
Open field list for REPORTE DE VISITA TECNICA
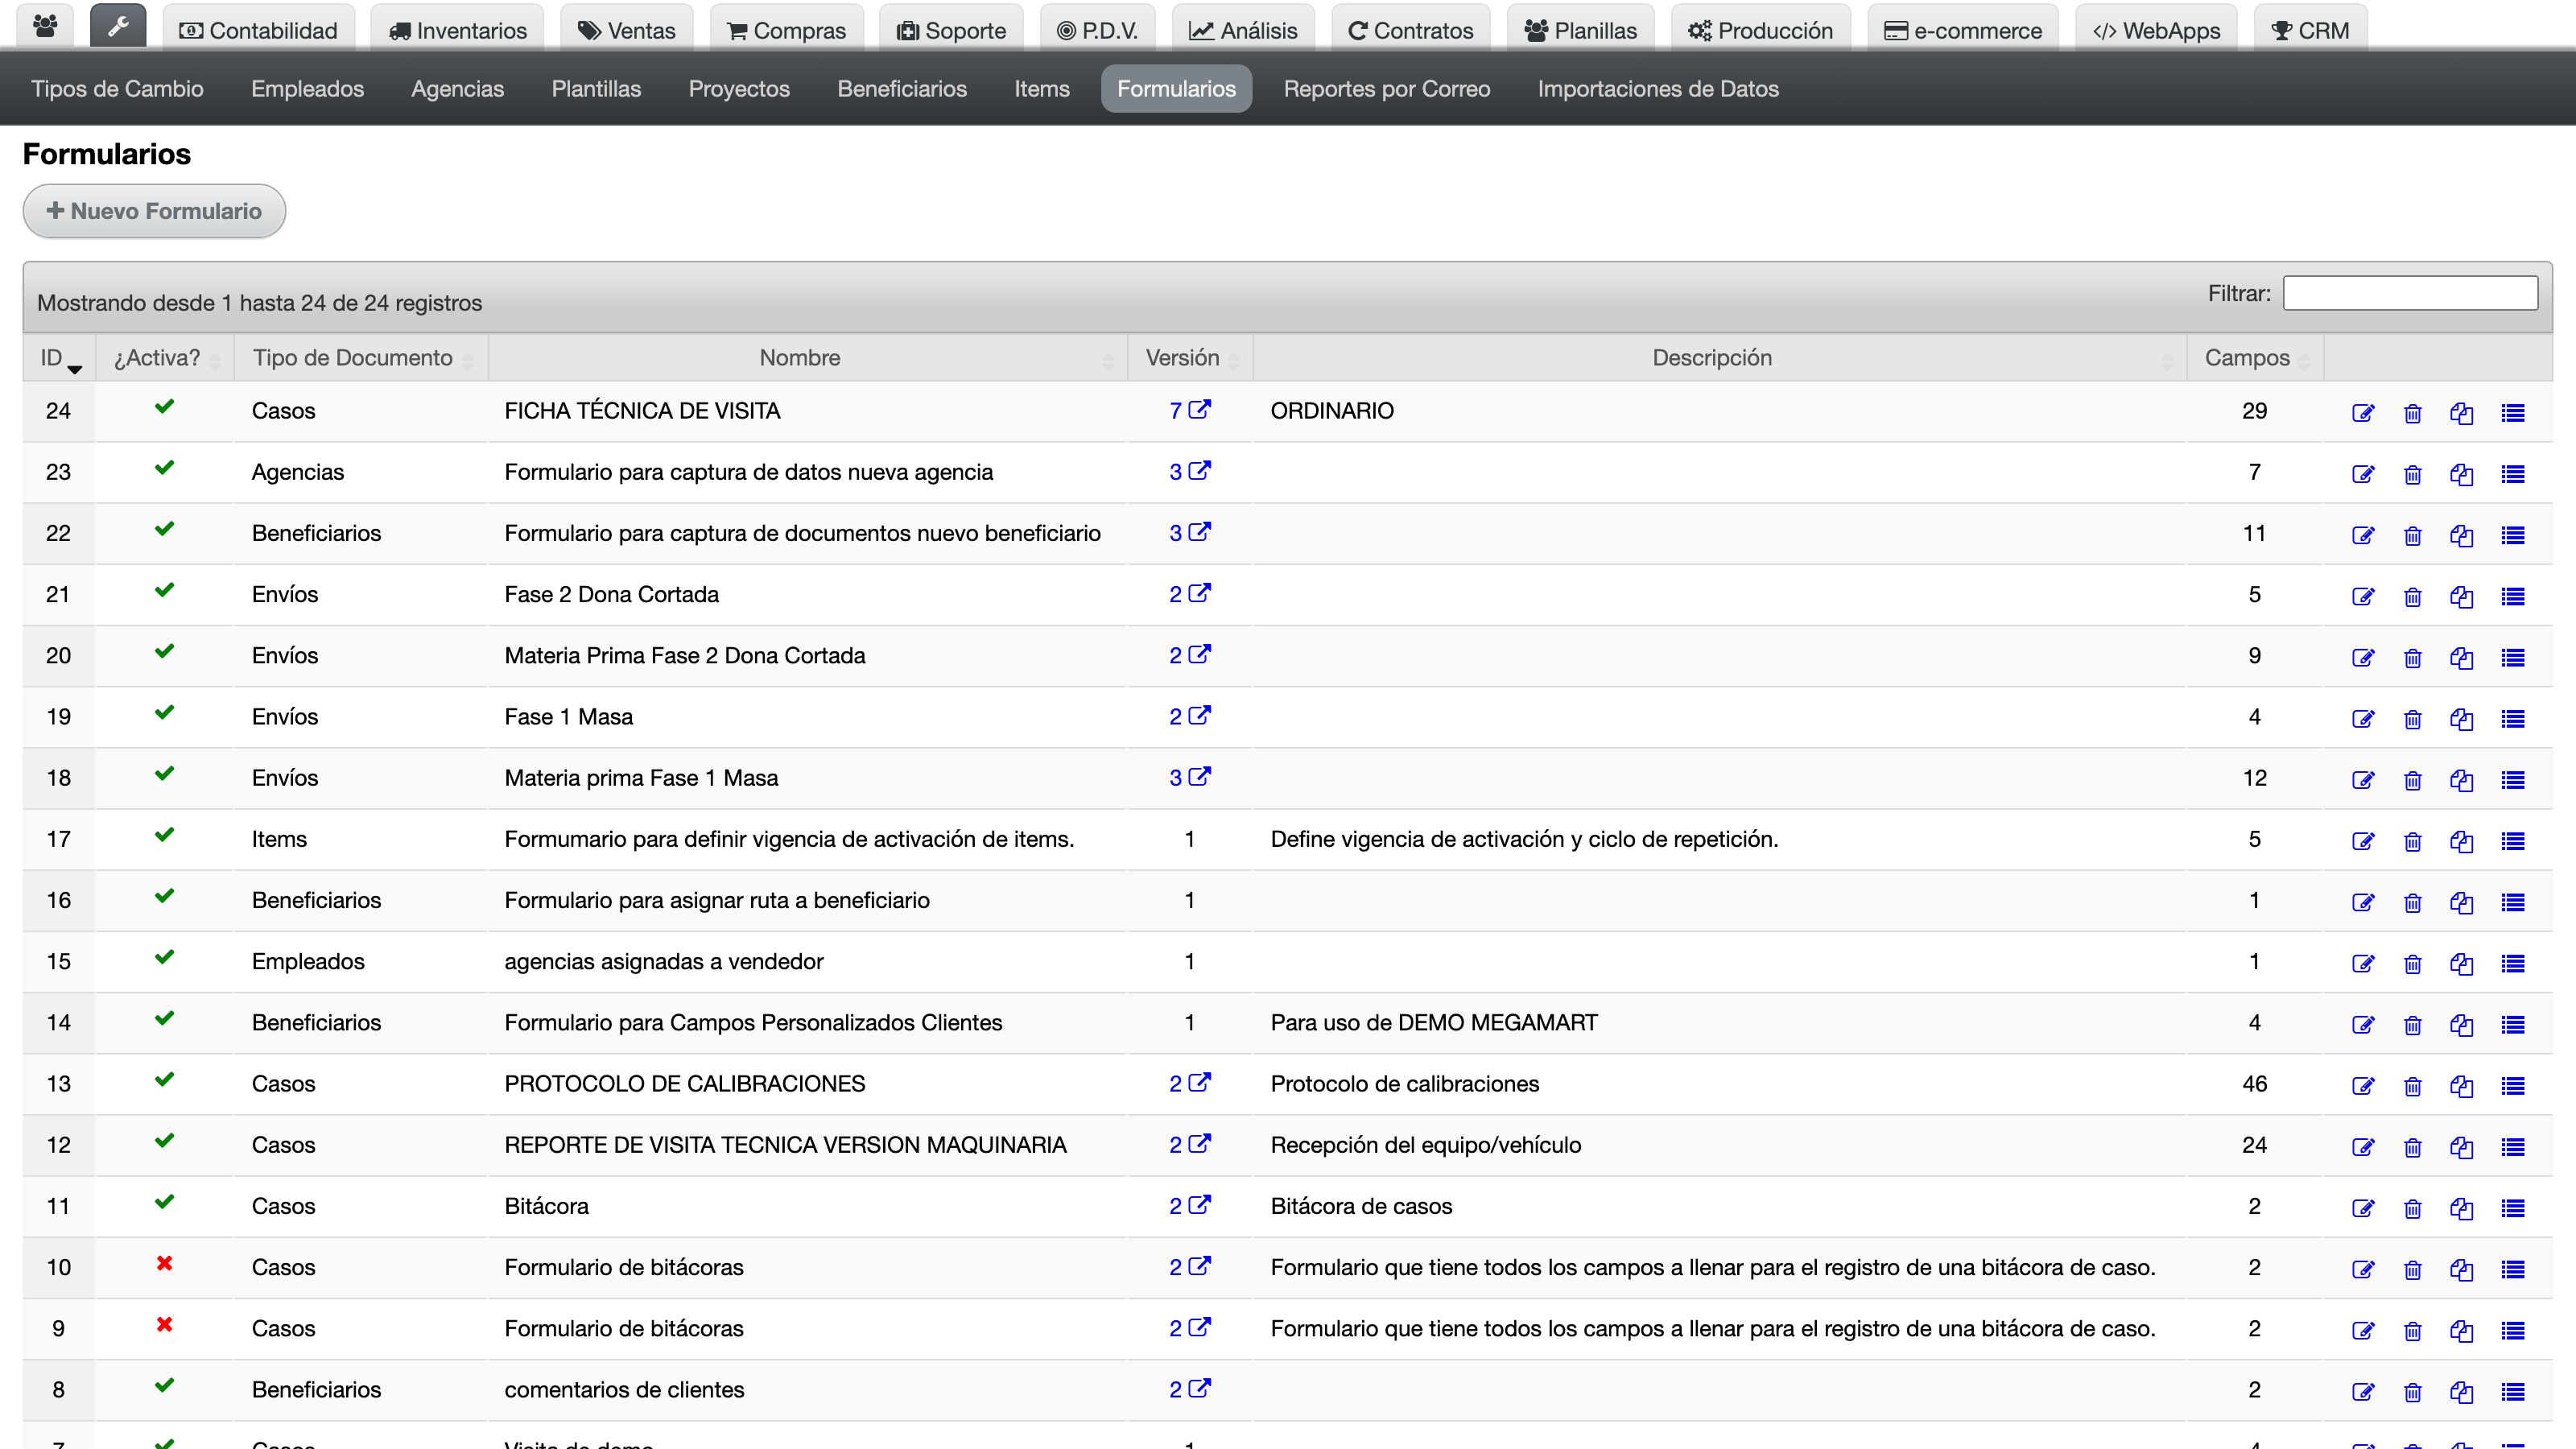(x=2512, y=1147)
